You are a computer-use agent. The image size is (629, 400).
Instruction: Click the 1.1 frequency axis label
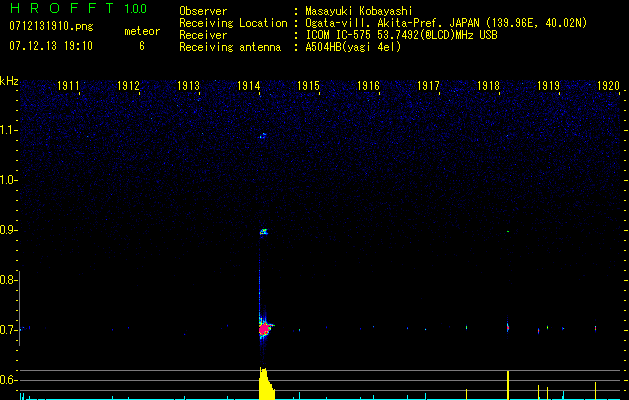click(9, 129)
